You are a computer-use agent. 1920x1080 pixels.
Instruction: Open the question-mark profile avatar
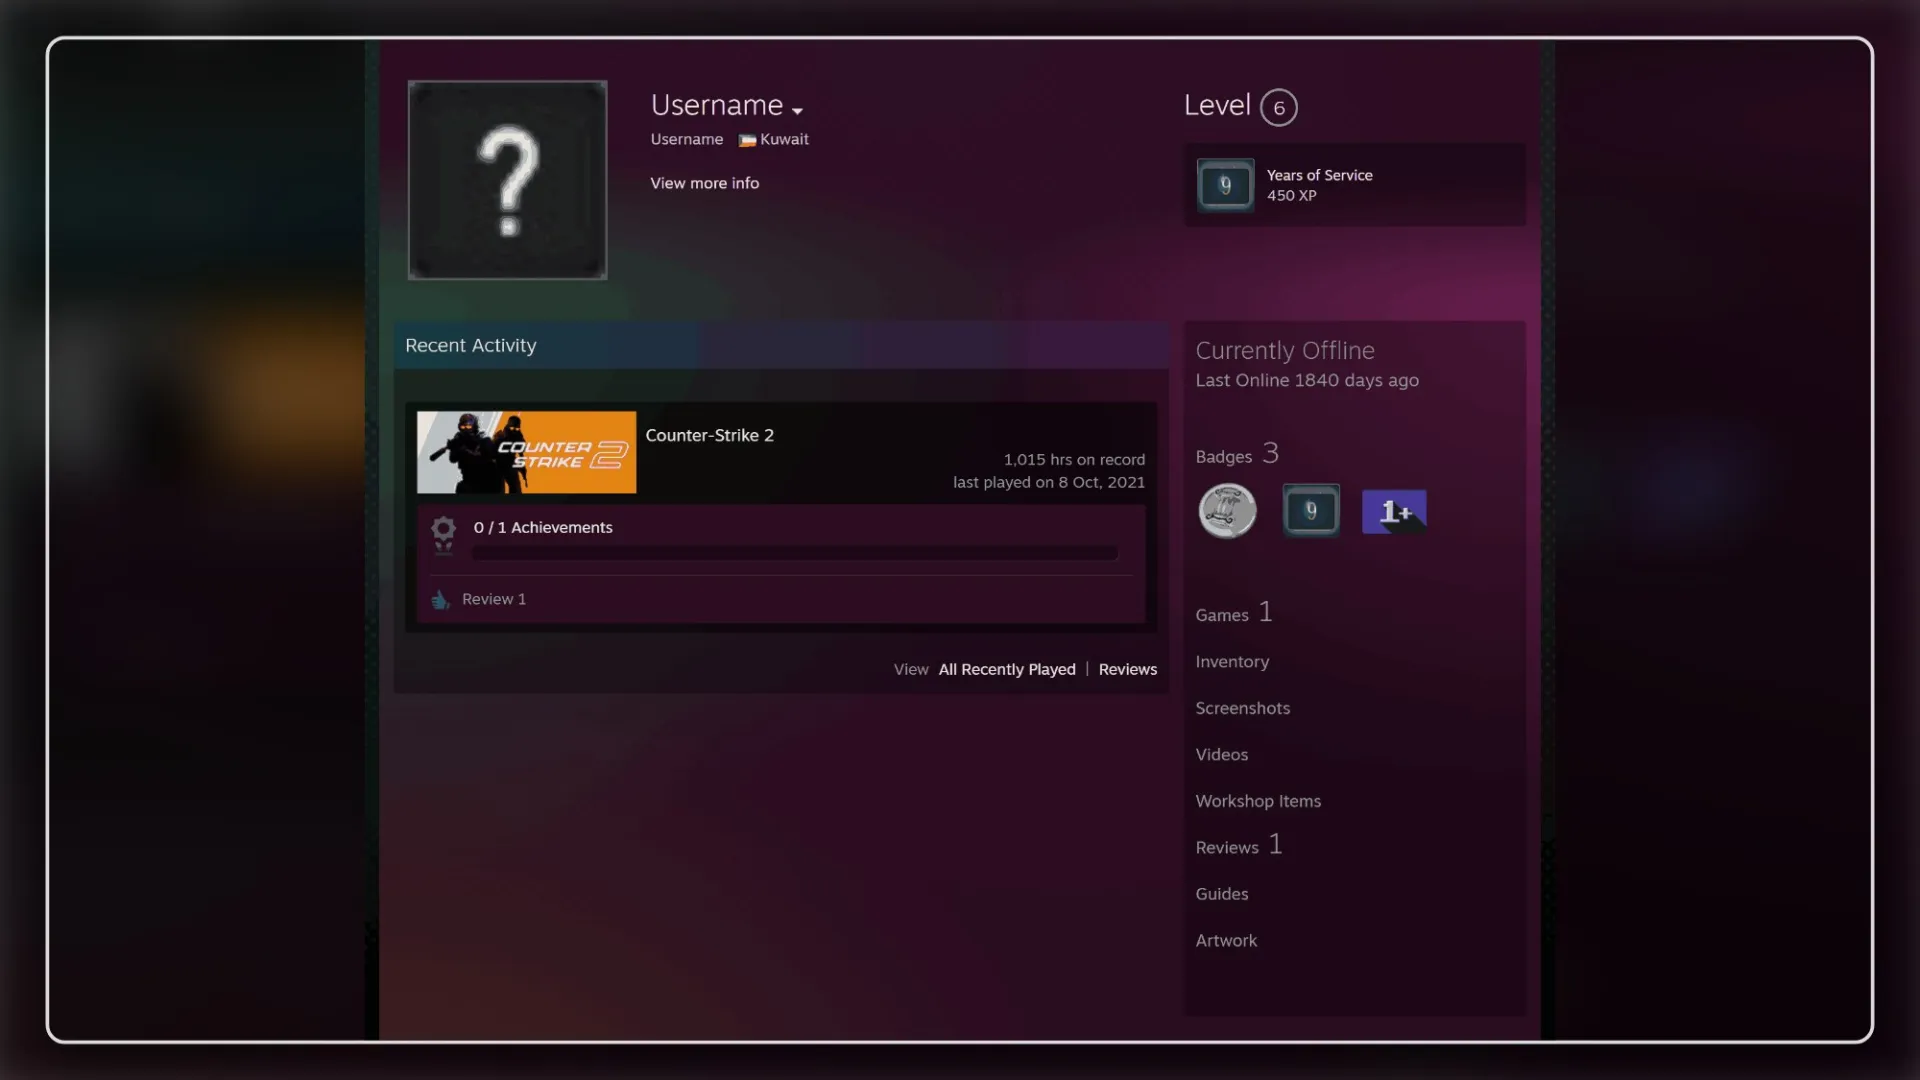(x=507, y=180)
